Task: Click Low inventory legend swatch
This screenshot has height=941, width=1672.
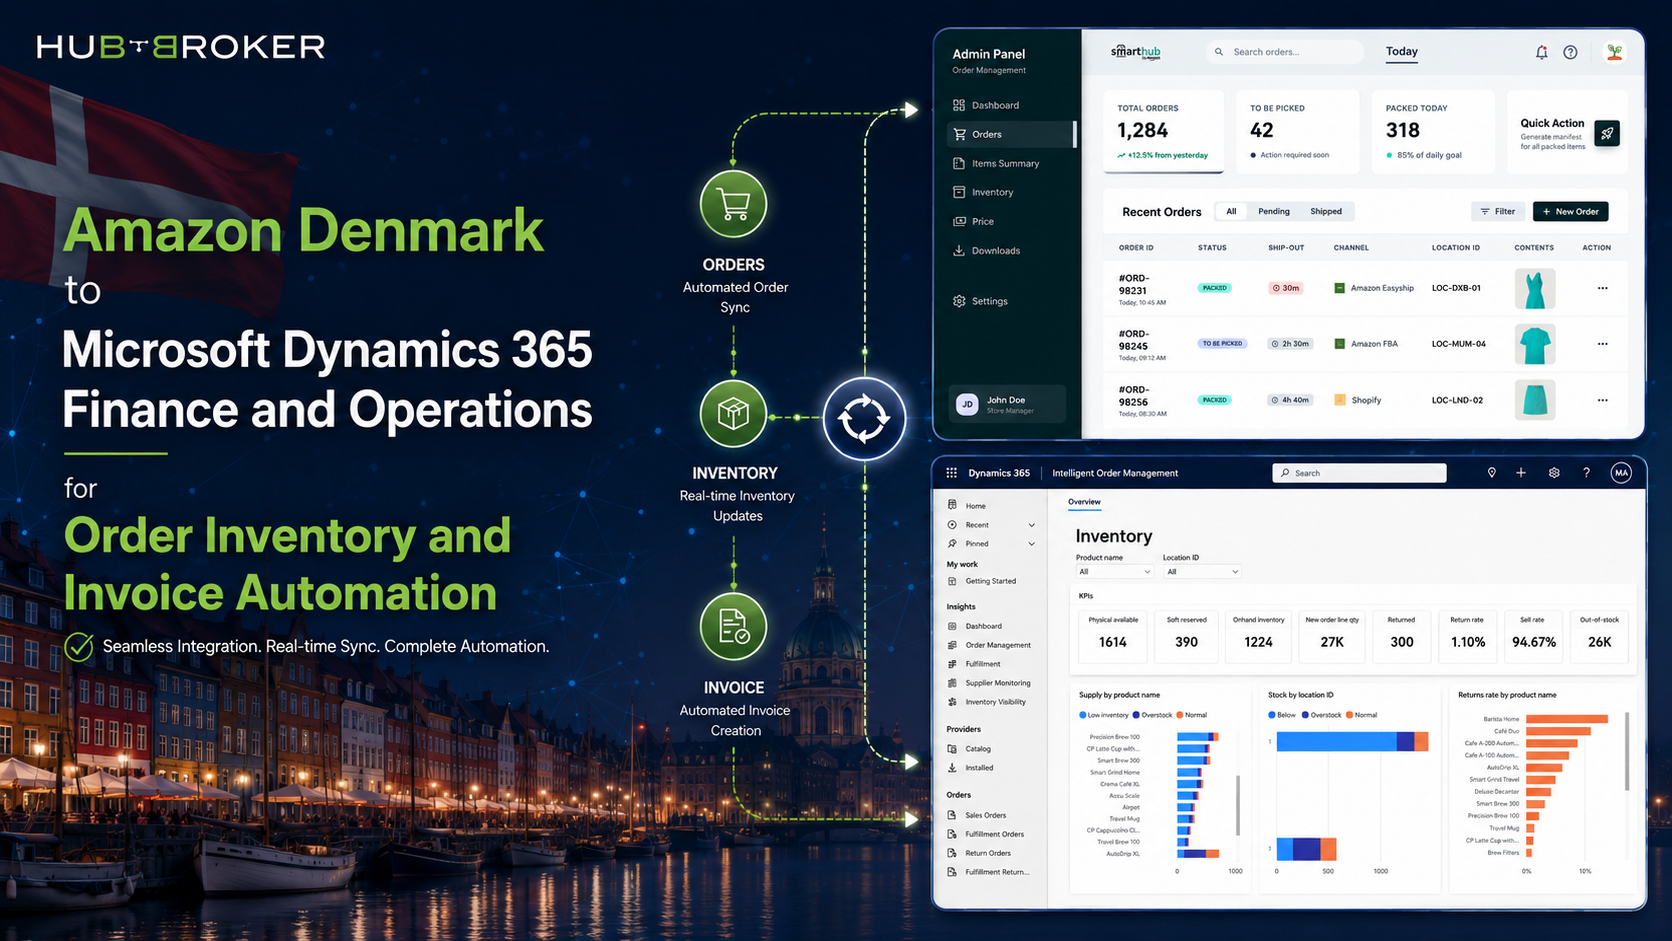Action: [x=1083, y=715]
